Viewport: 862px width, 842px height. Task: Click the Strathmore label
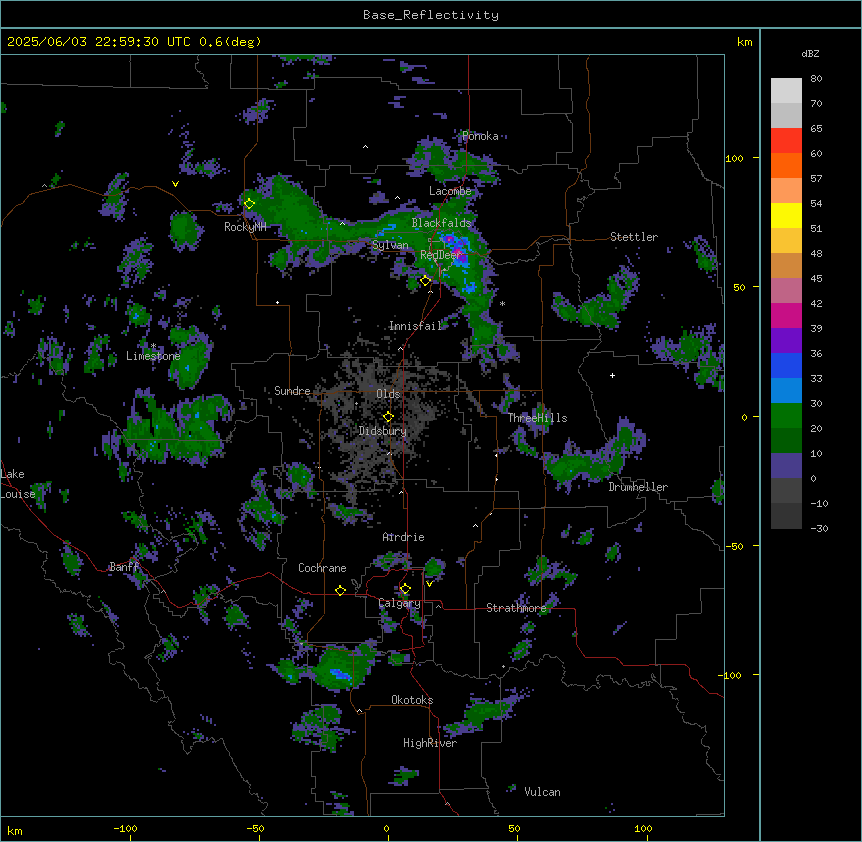tap(516, 608)
